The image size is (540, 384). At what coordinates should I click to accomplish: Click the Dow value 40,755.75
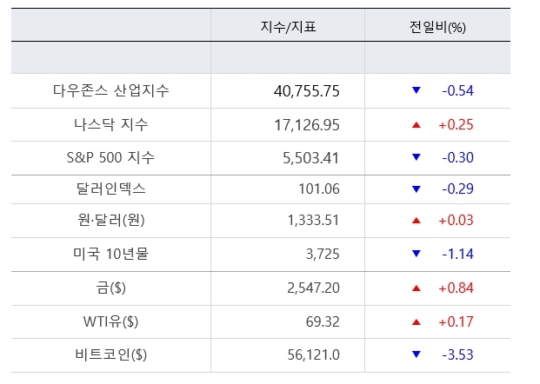point(307,91)
